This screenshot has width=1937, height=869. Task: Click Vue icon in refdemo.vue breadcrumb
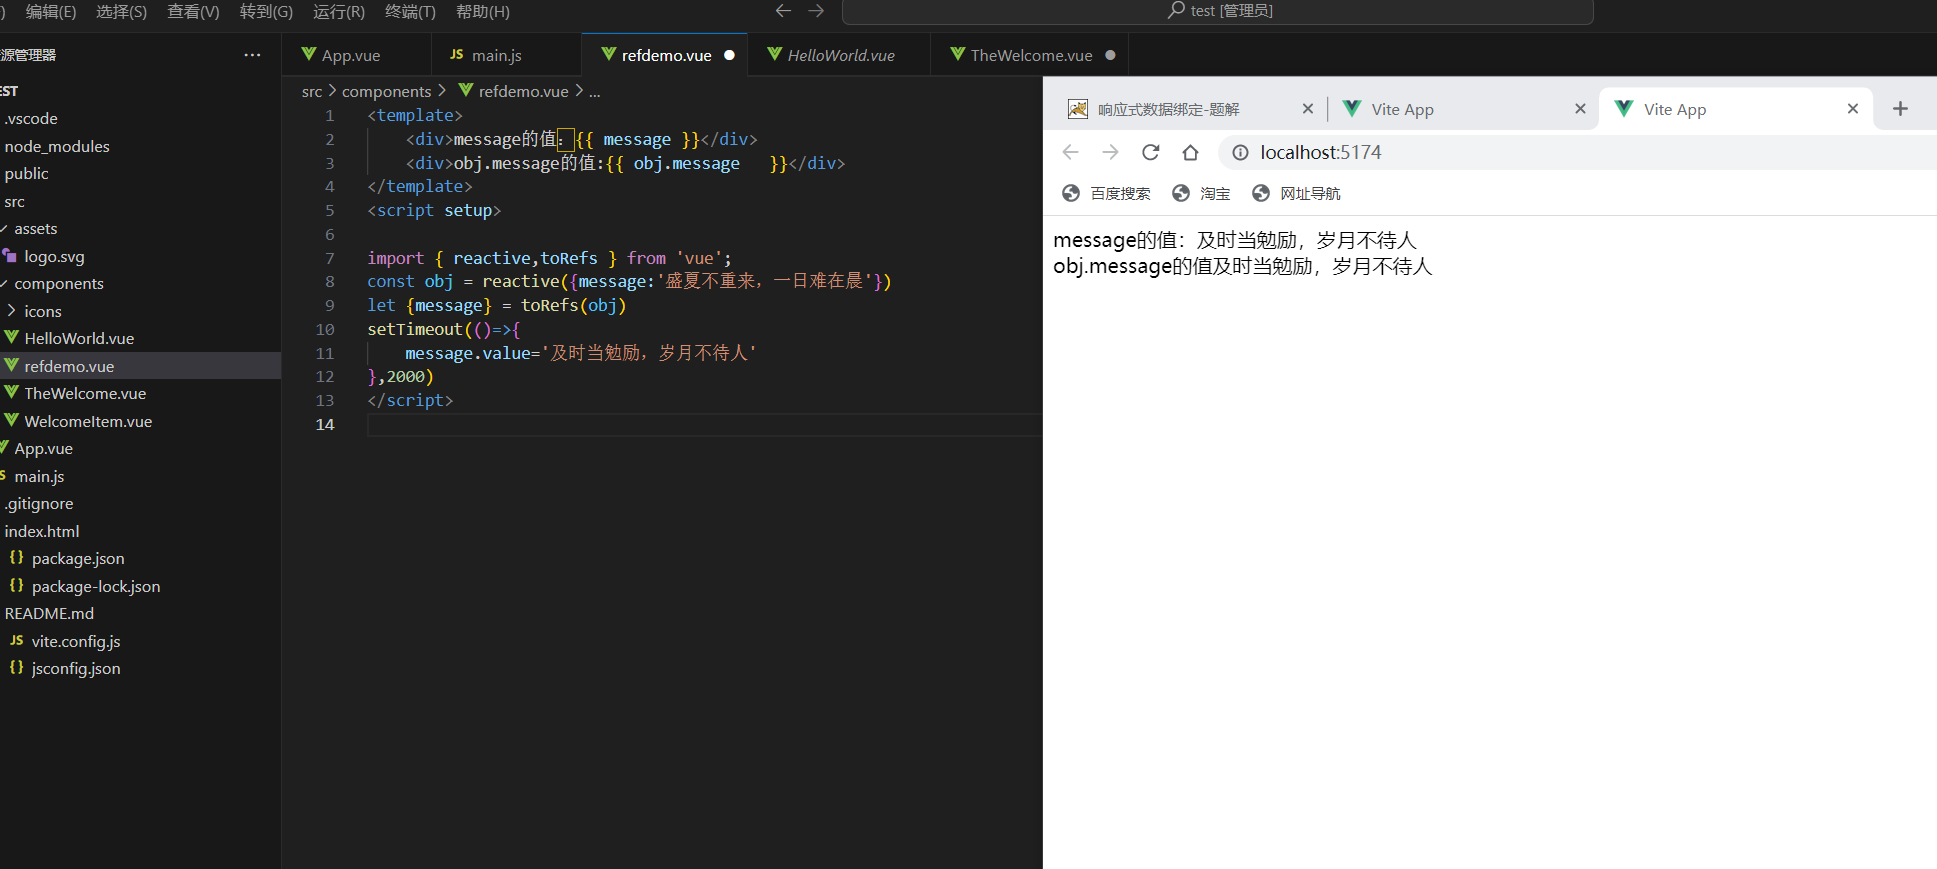(466, 90)
